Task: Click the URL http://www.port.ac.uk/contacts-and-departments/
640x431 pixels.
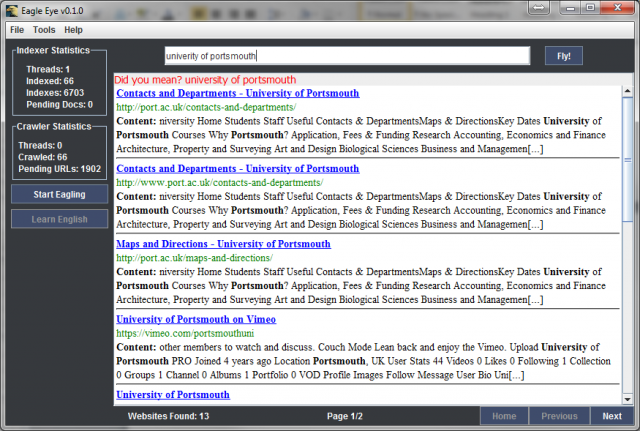Action: (x=220, y=182)
